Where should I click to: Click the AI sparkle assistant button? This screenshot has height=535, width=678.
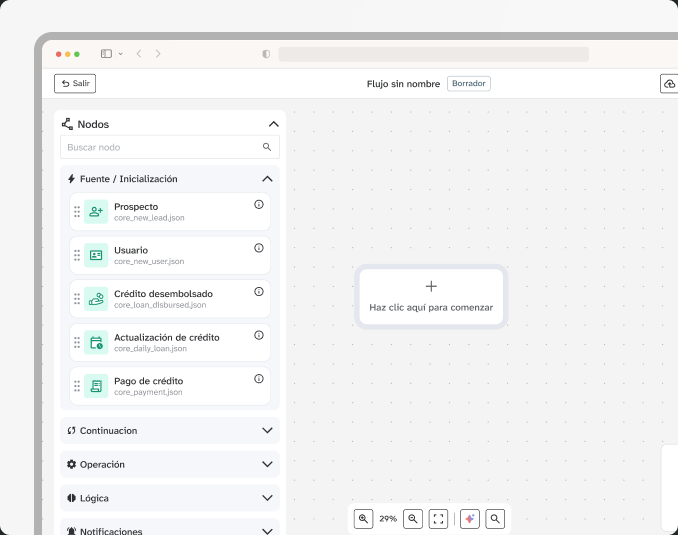coord(470,519)
